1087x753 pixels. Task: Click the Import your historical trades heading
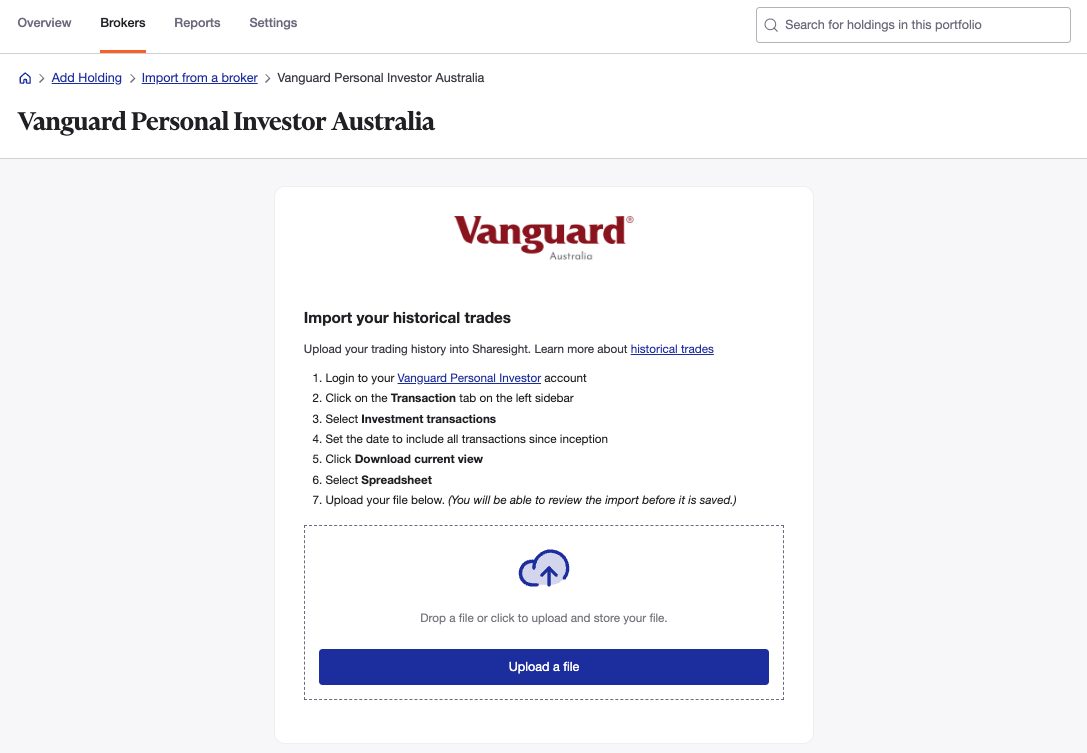click(x=406, y=317)
